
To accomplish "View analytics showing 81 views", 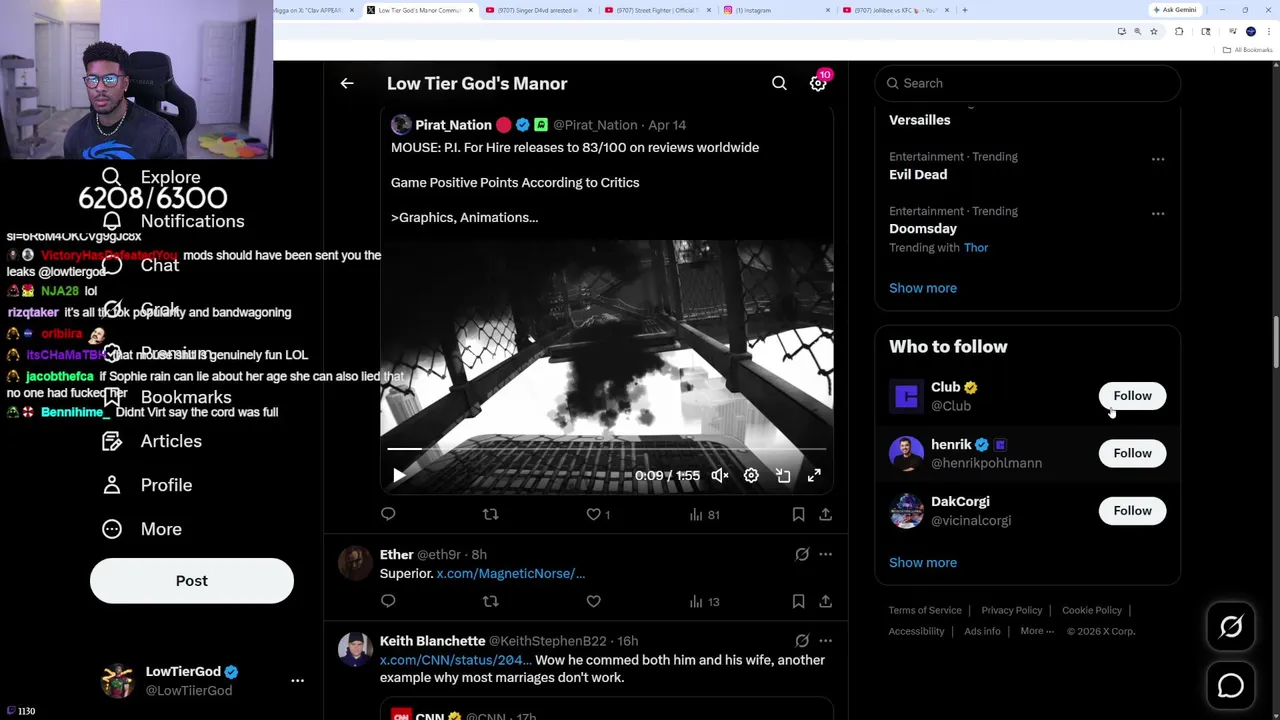I will (x=704, y=514).
